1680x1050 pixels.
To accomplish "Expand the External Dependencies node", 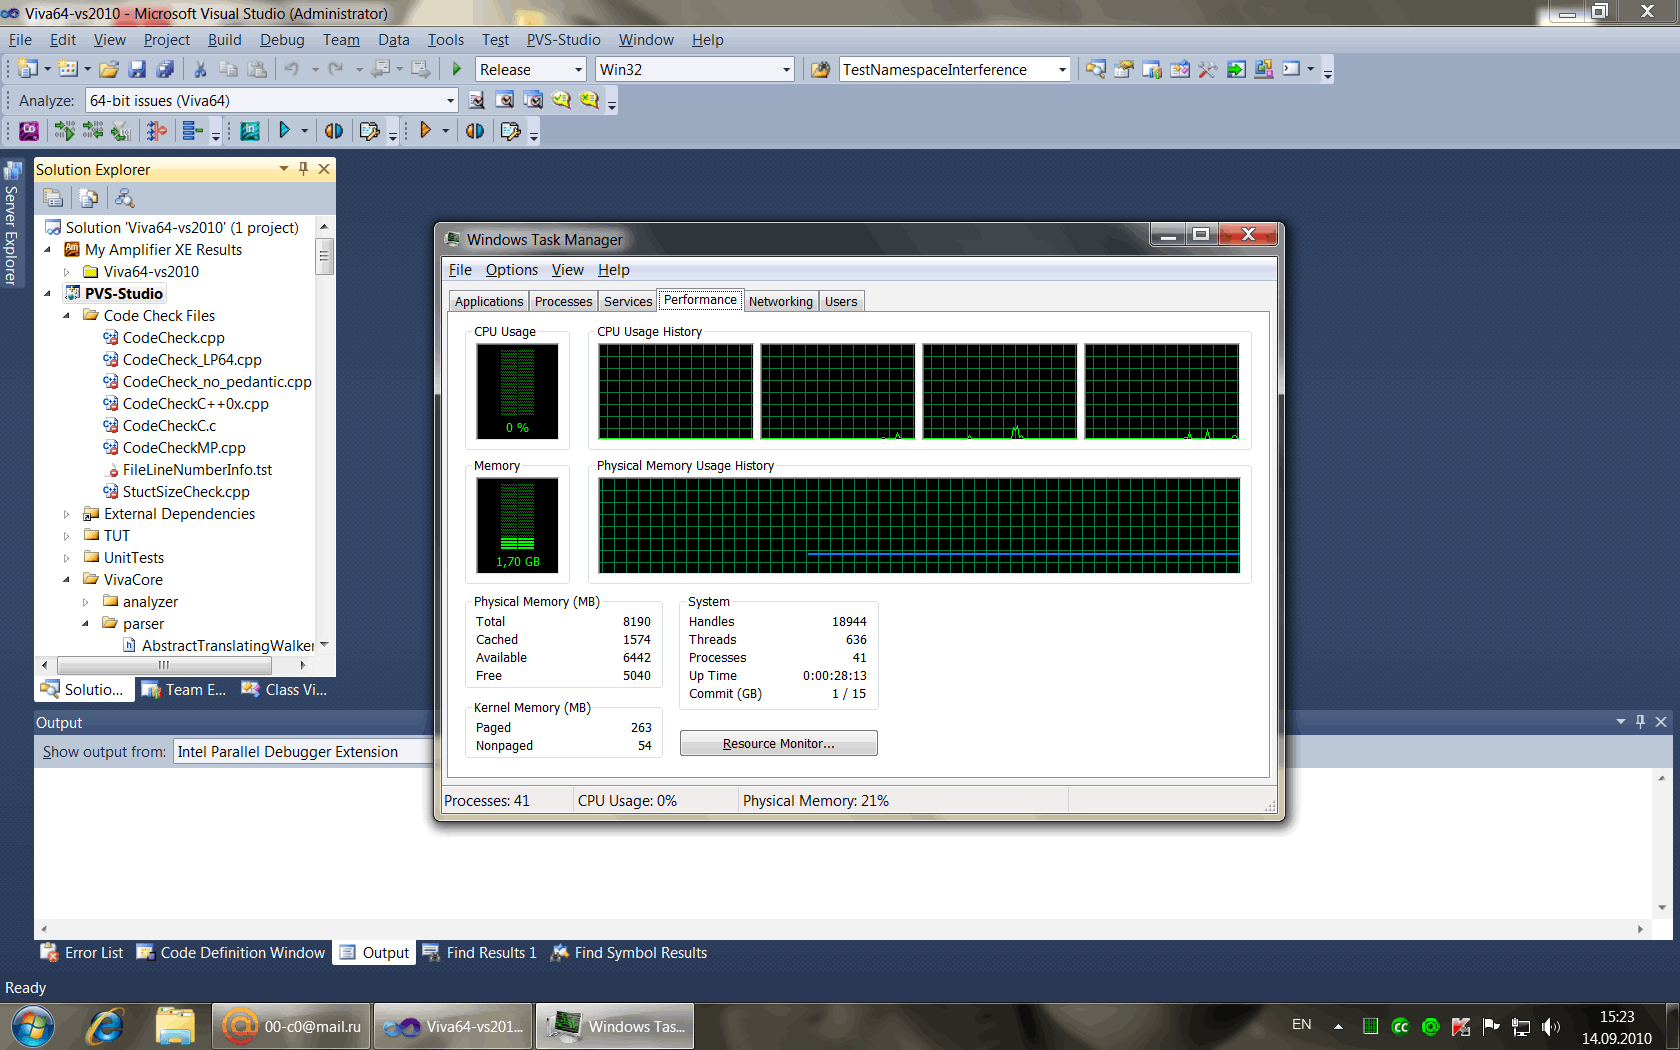I will tap(67, 514).
